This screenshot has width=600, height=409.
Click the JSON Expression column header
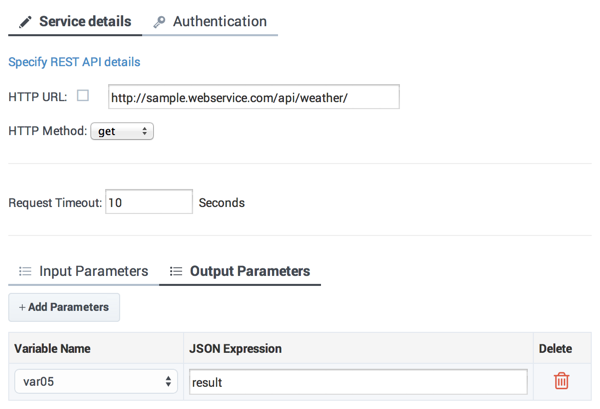(235, 349)
